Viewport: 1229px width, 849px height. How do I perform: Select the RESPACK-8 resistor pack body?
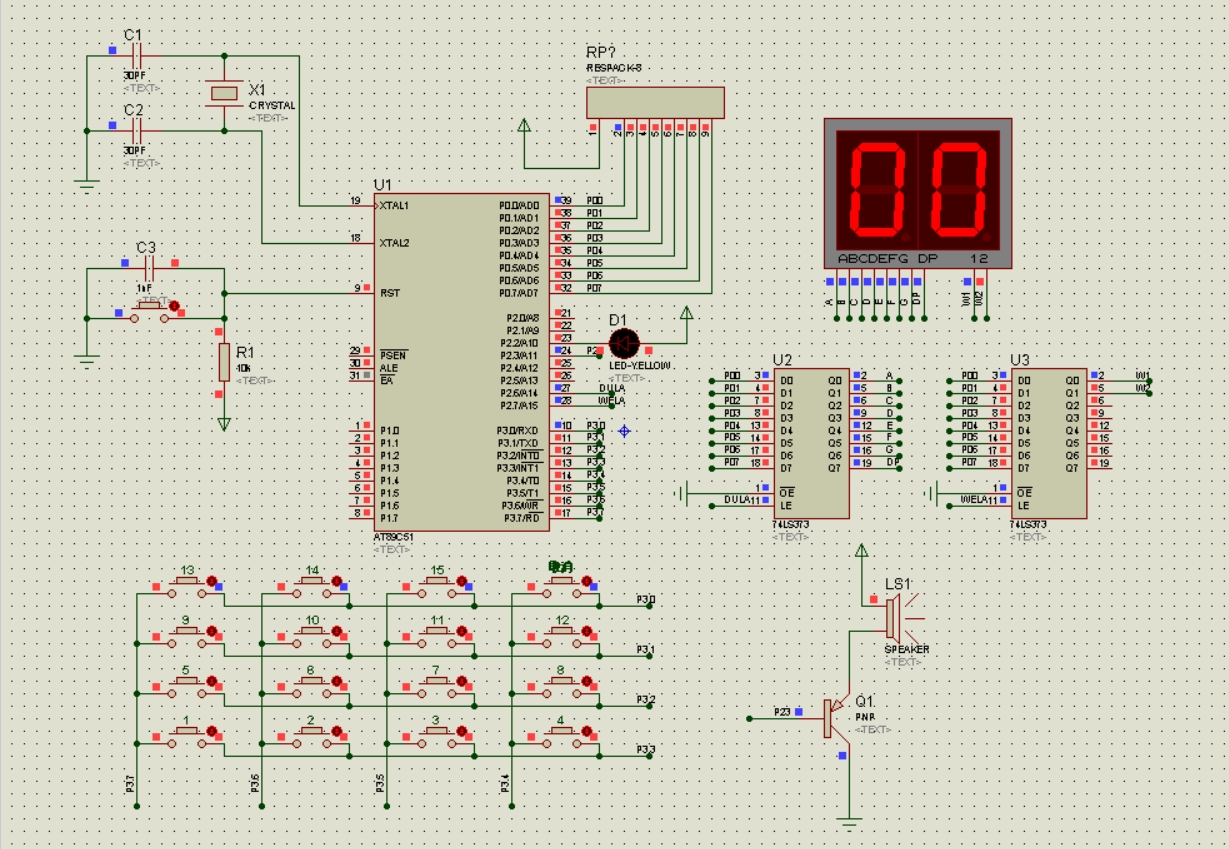(655, 102)
